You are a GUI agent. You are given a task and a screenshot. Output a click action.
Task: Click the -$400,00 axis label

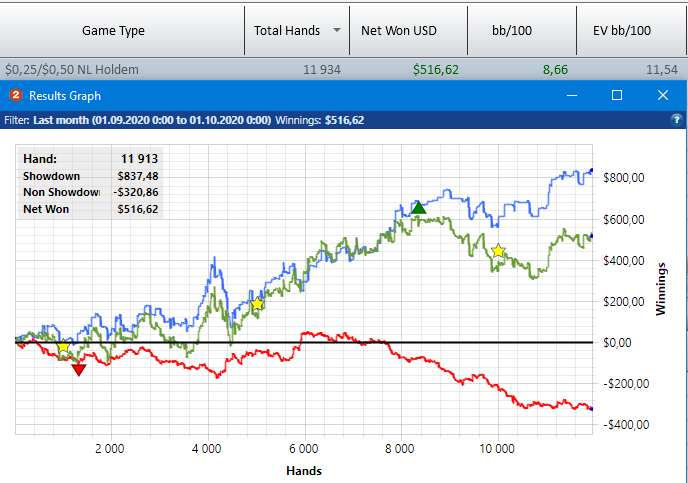pos(626,425)
